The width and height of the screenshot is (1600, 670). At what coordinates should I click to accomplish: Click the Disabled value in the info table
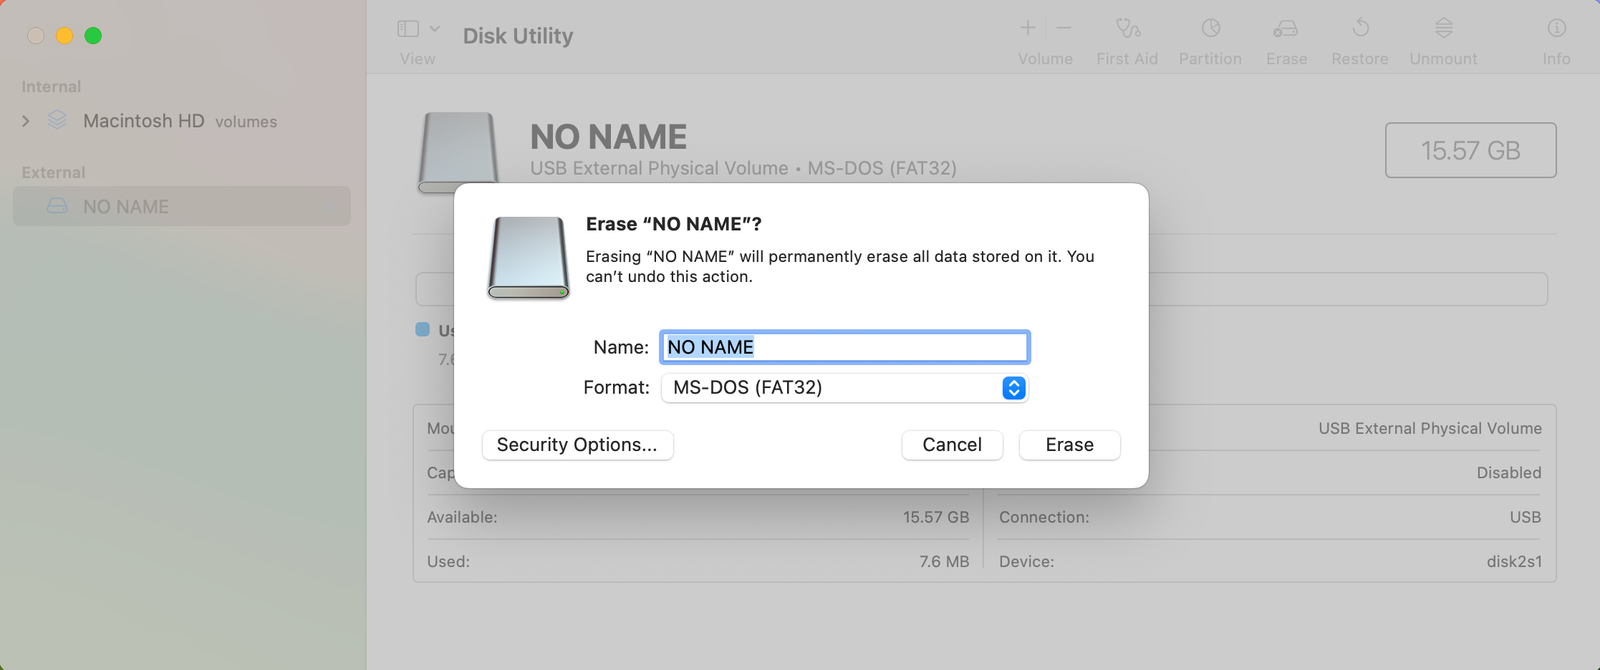(1509, 473)
